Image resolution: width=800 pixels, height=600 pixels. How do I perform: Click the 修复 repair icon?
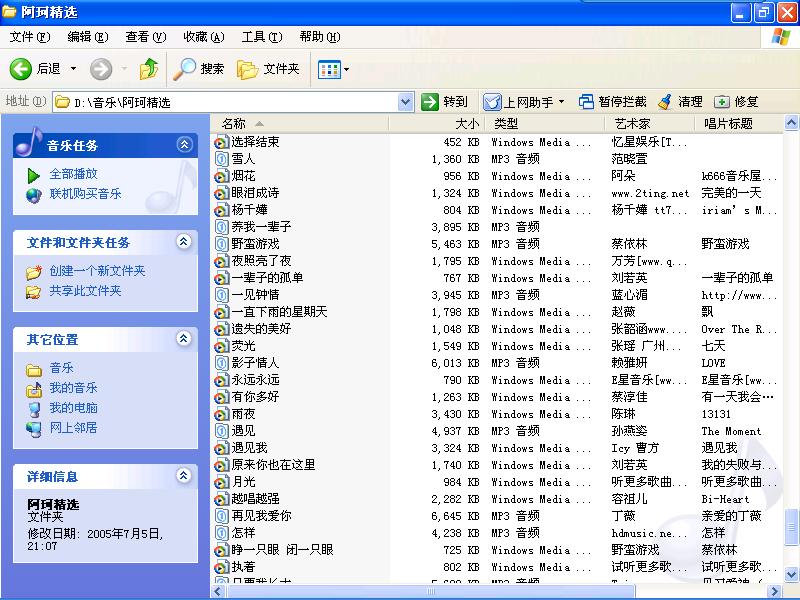tap(722, 102)
